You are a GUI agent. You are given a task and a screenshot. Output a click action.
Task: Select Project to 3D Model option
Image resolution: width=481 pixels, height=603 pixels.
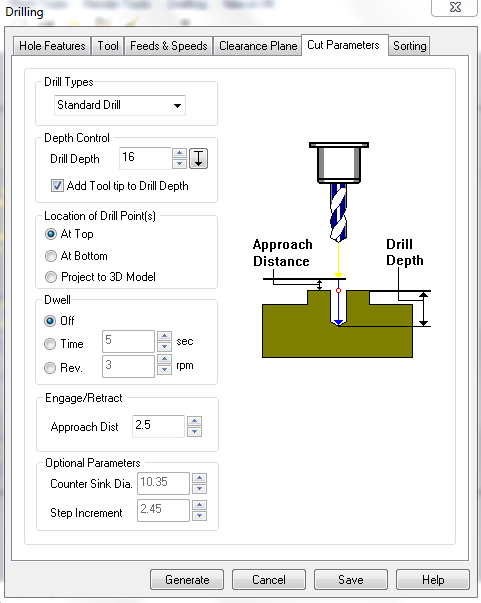[51, 277]
